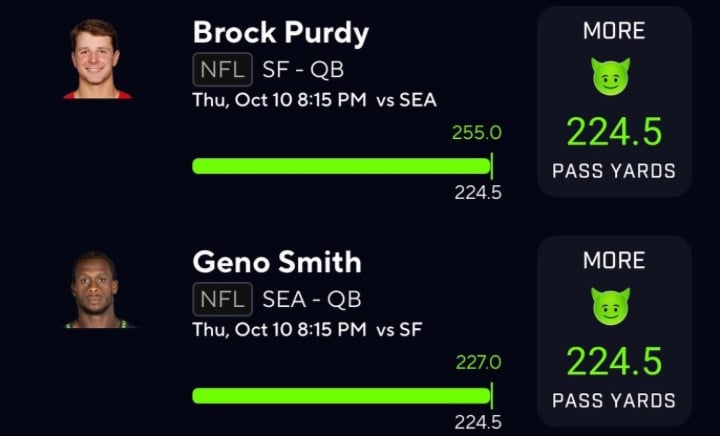Open Brock Purdy's player headshot
The width and height of the screenshot is (720, 436).
[99, 59]
